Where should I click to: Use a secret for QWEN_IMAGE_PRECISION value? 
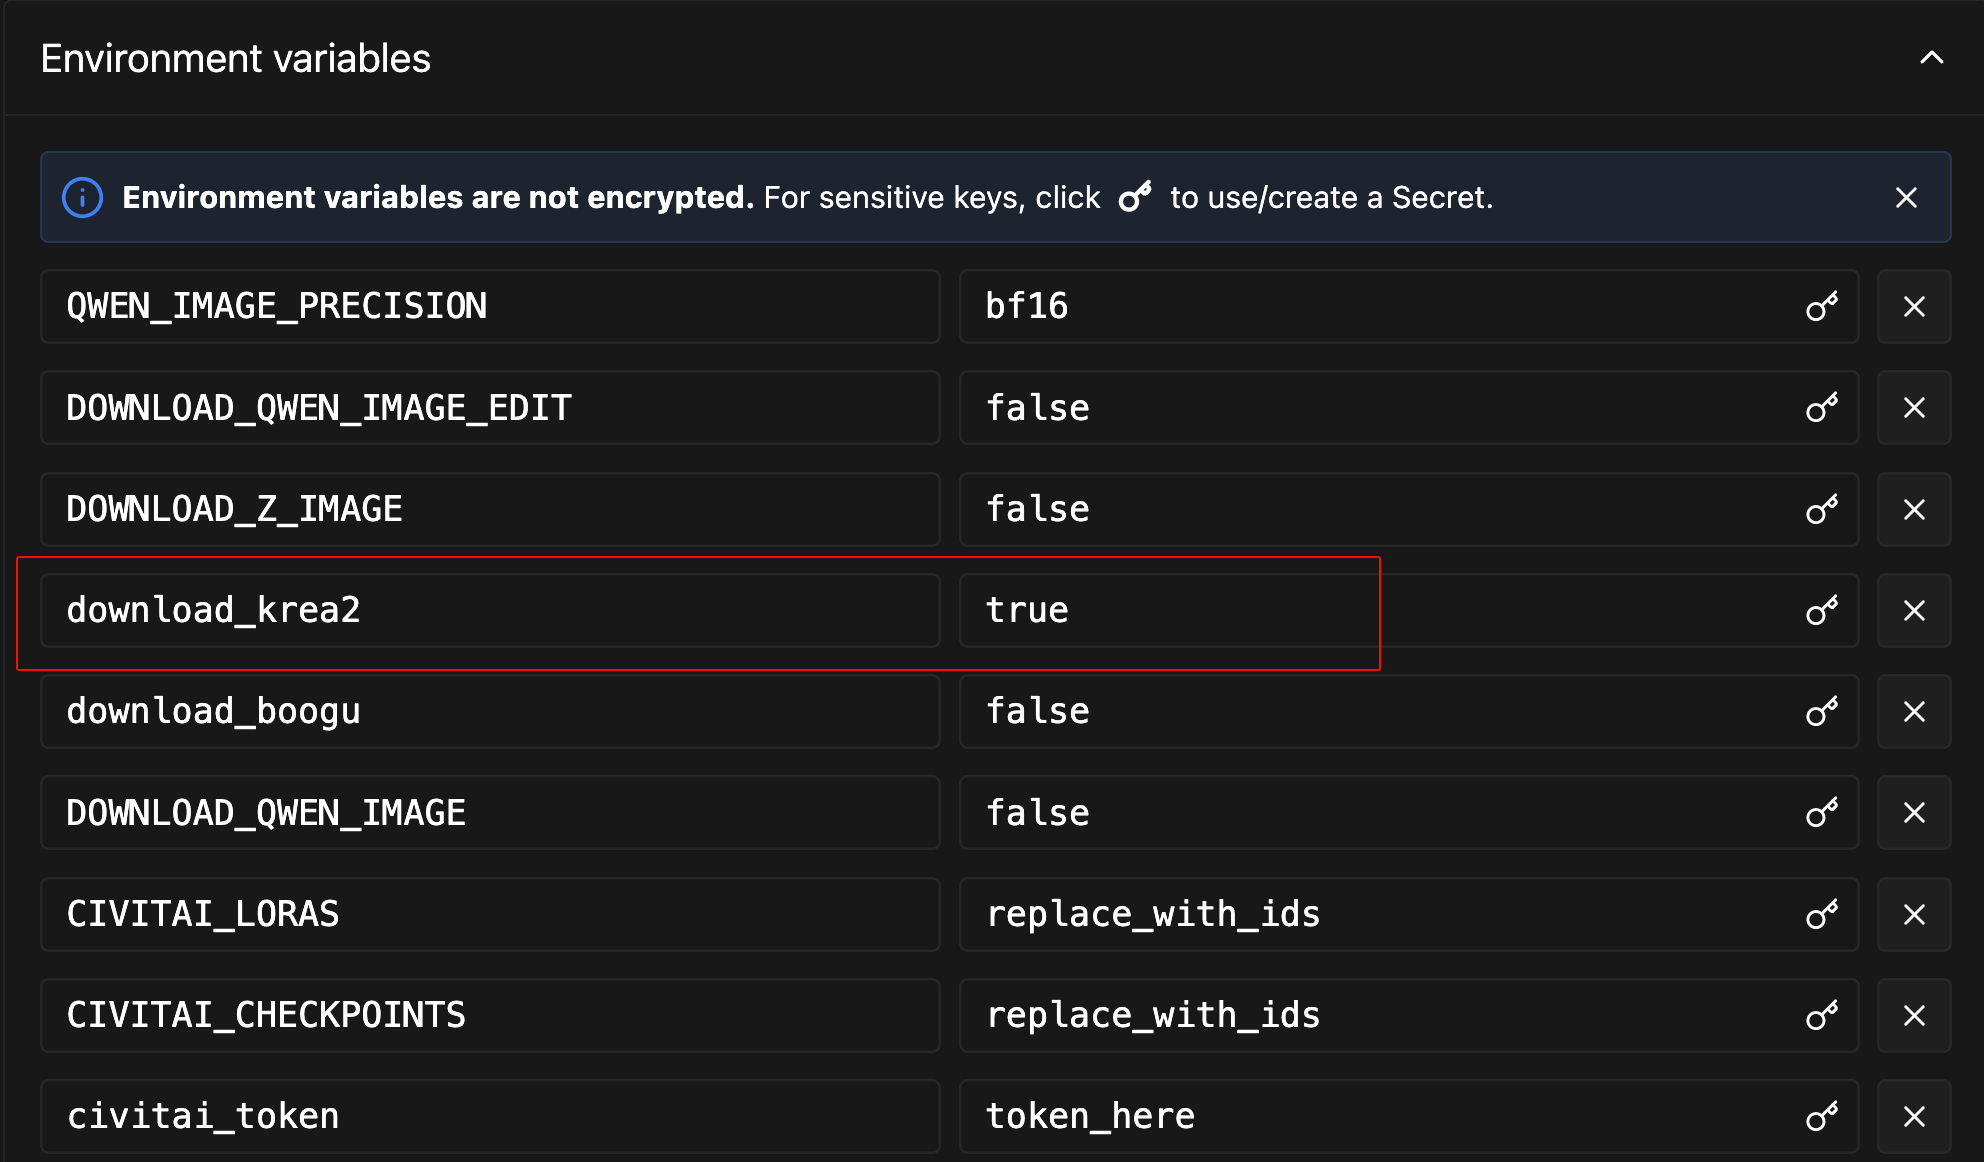point(1821,307)
